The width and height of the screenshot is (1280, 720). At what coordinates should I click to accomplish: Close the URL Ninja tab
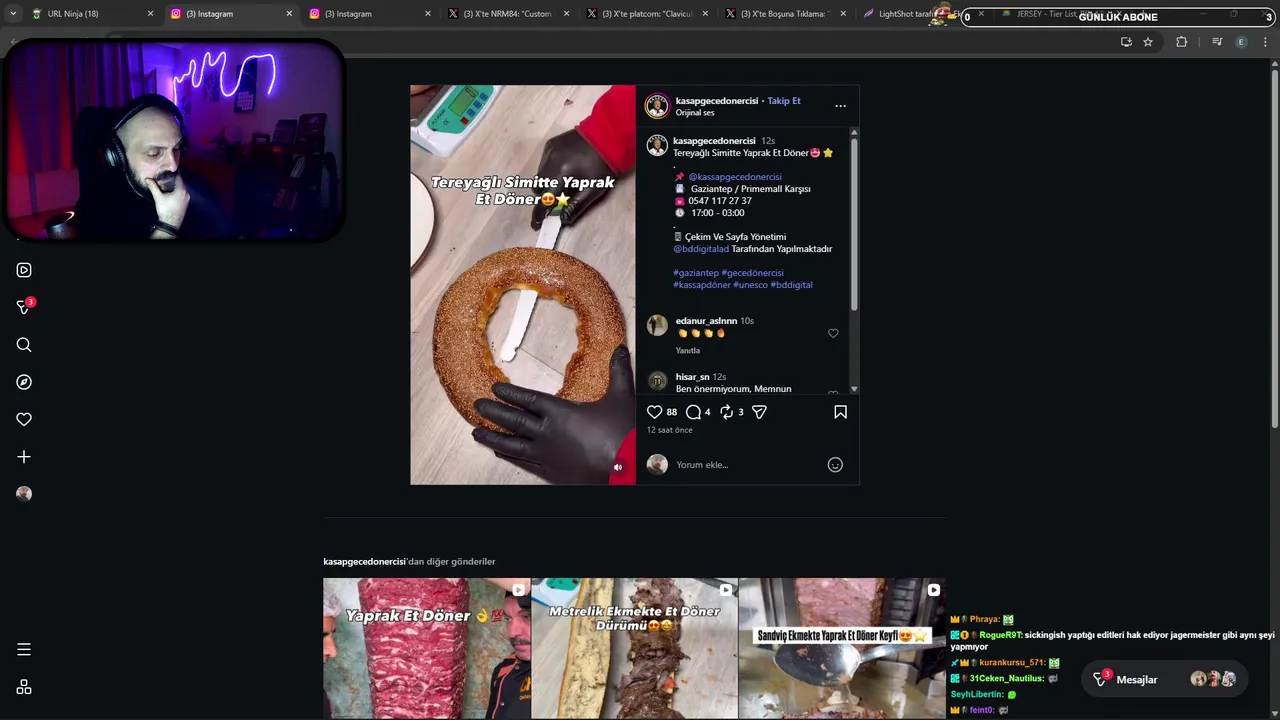tap(151, 14)
